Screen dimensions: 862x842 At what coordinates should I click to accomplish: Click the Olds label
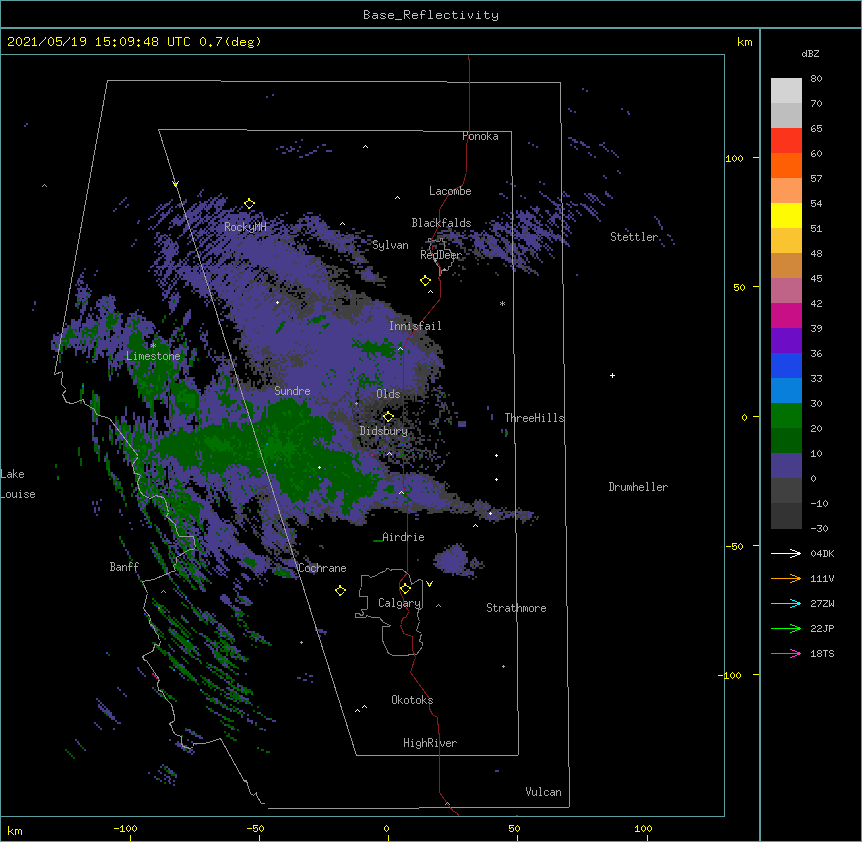click(388, 394)
